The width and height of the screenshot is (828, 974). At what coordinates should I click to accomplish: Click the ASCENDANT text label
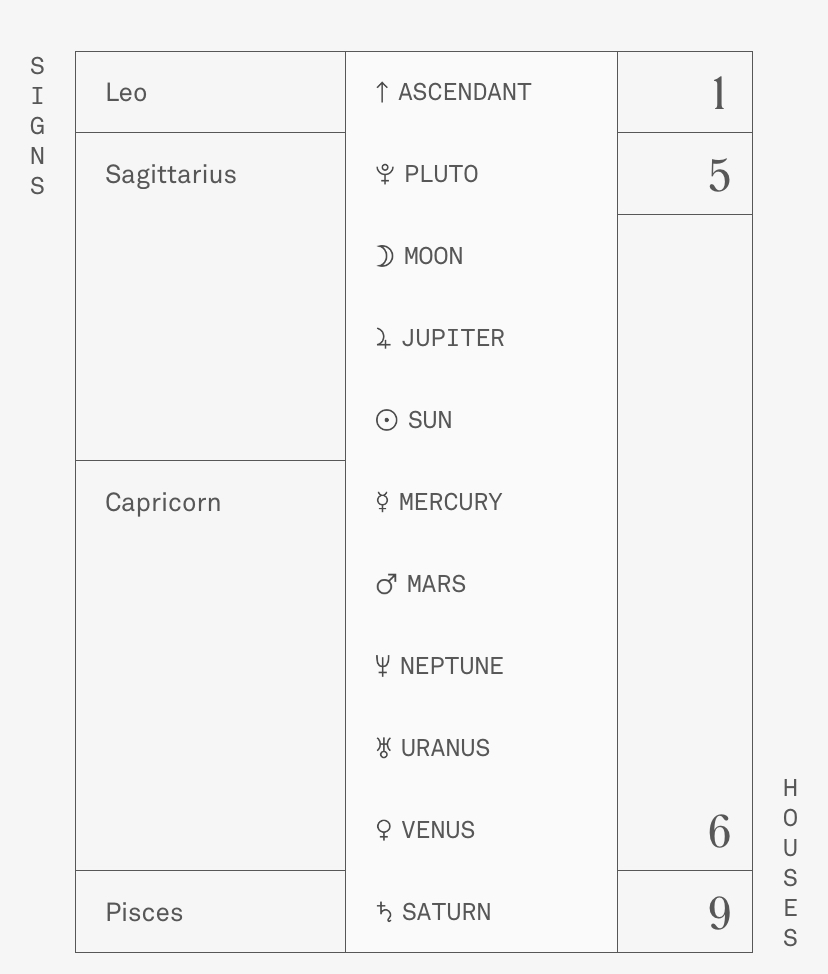[465, 92]
